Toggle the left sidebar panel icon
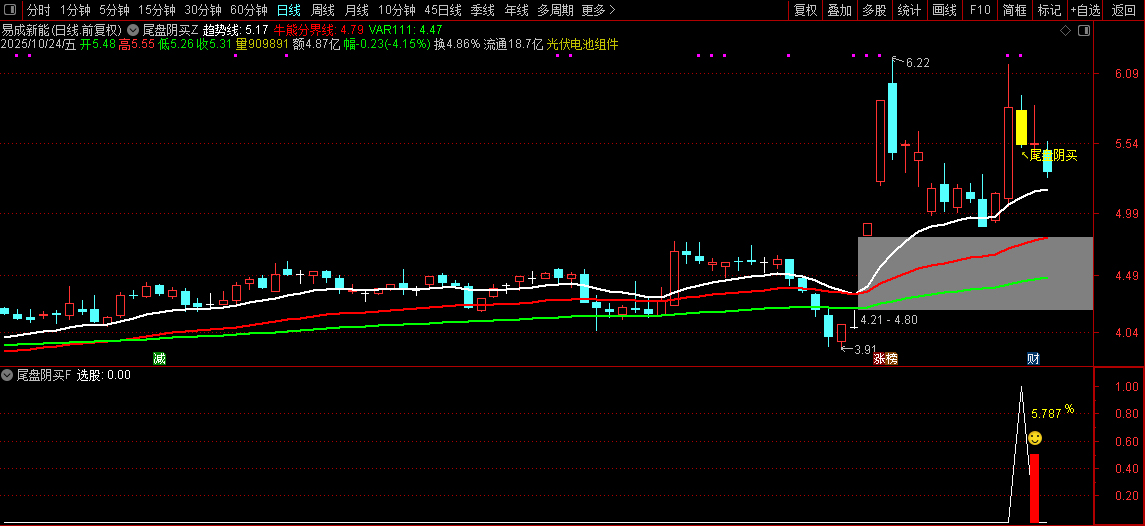The width and height of the screenshot is (1145, 526). pos(12,10)
